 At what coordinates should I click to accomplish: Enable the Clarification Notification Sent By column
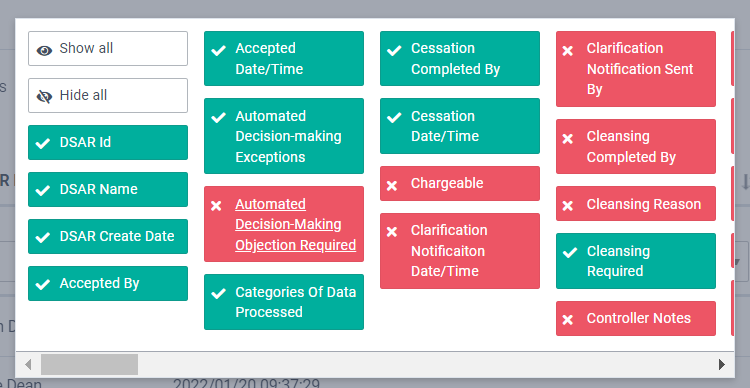coord(636,69)
